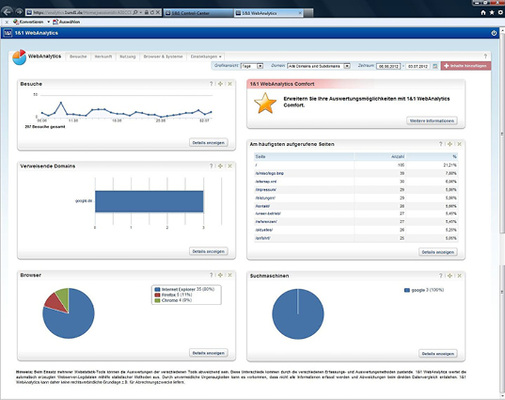Open the Domain dropdown
The width and height of the screenshot is (505, 400).
319,66
